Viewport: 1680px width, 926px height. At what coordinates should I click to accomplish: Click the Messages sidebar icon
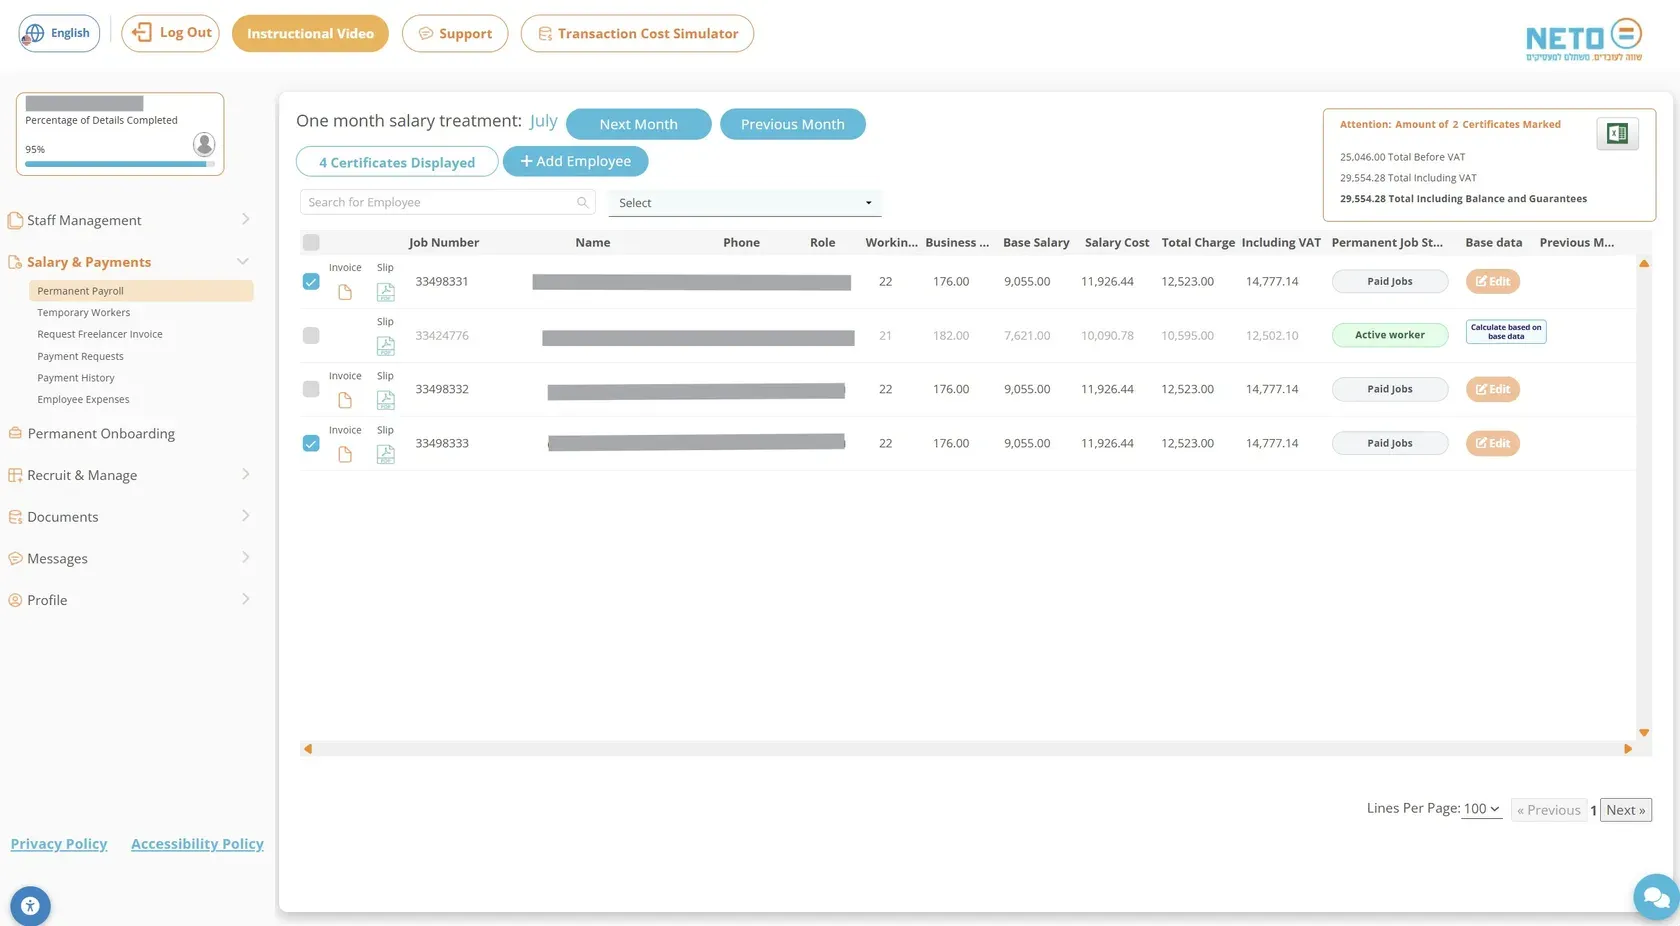[x=15, y=558]
